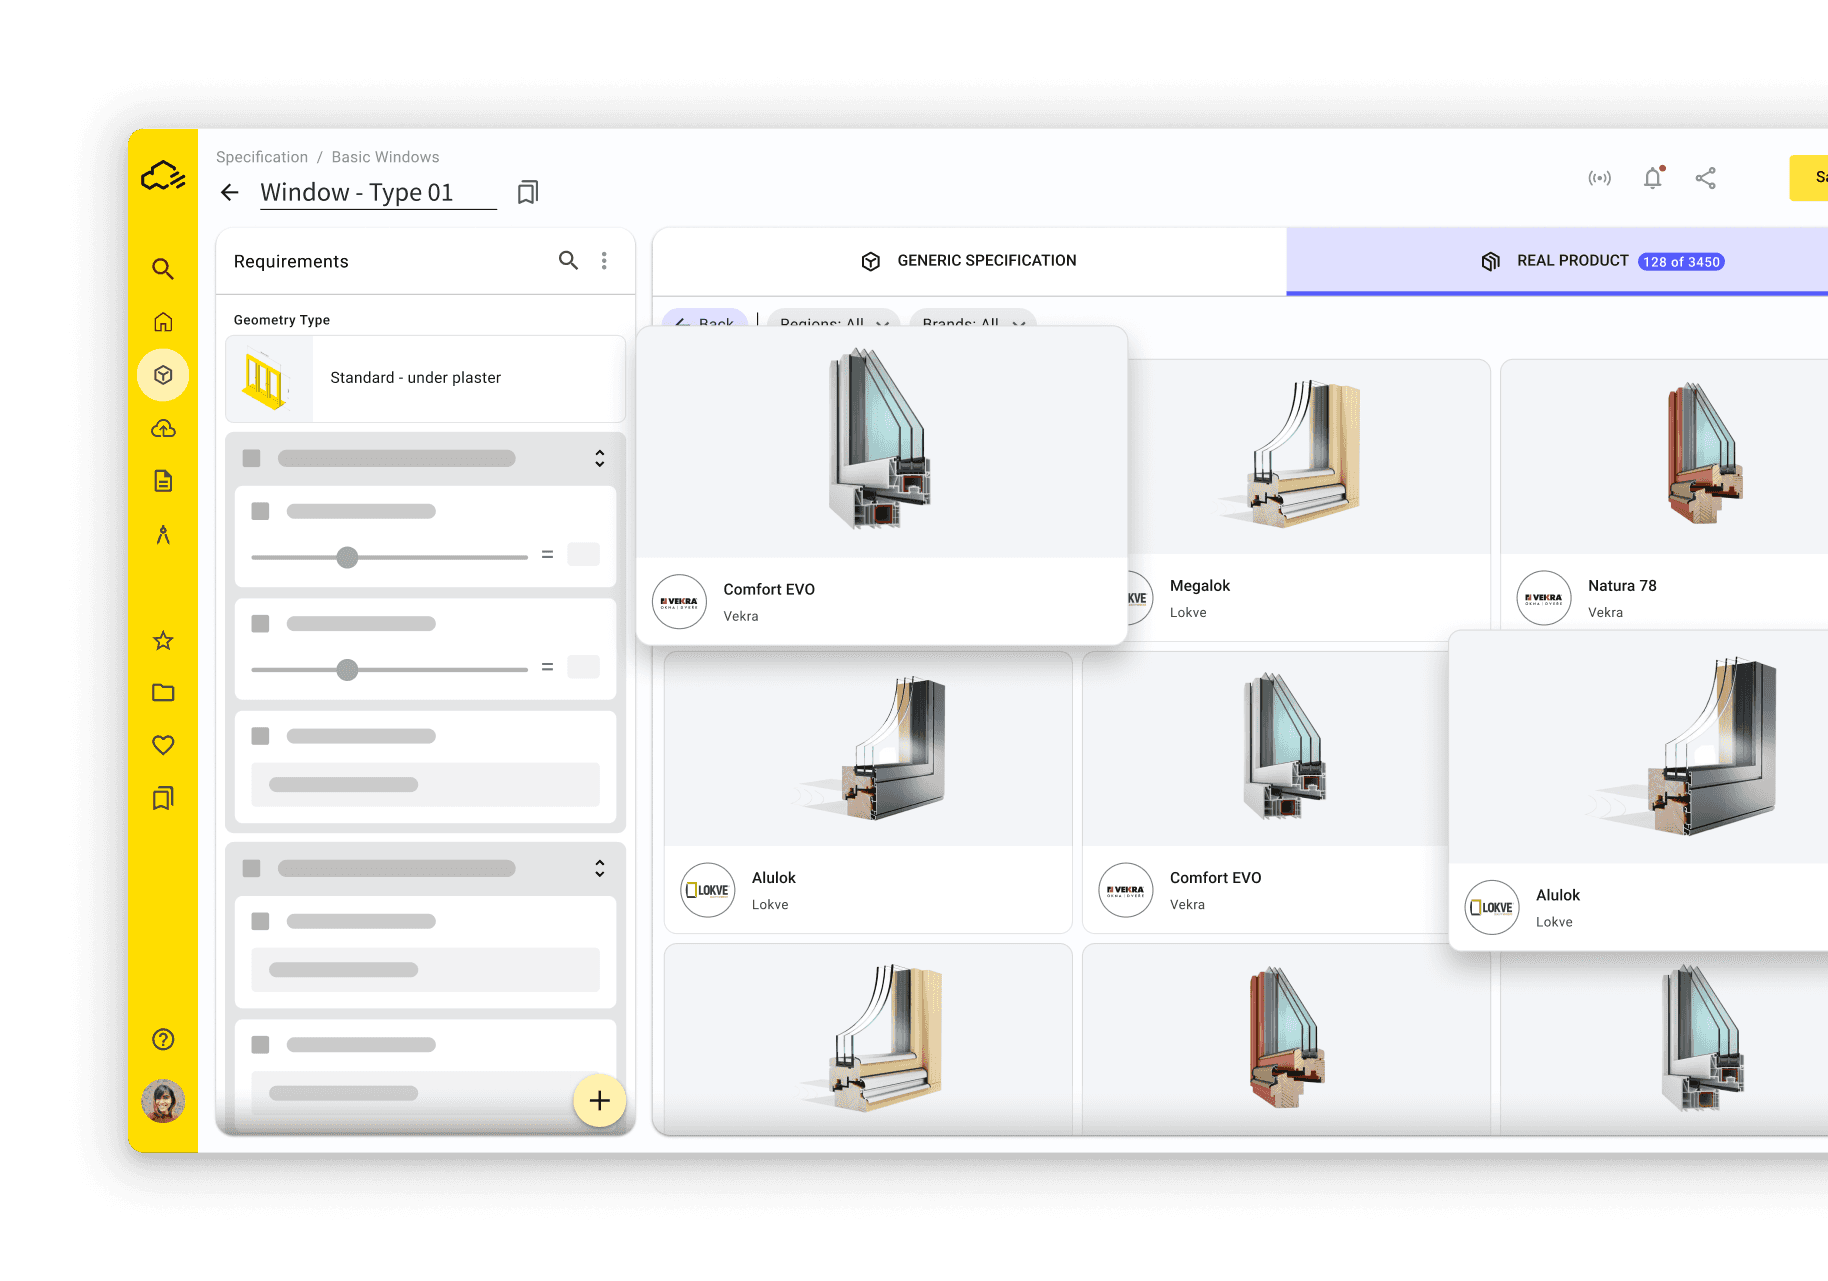This screenshot has width=1828, height=1281.
Task: Toggle checkbox of first requirements group header
Action: [252, 458]
